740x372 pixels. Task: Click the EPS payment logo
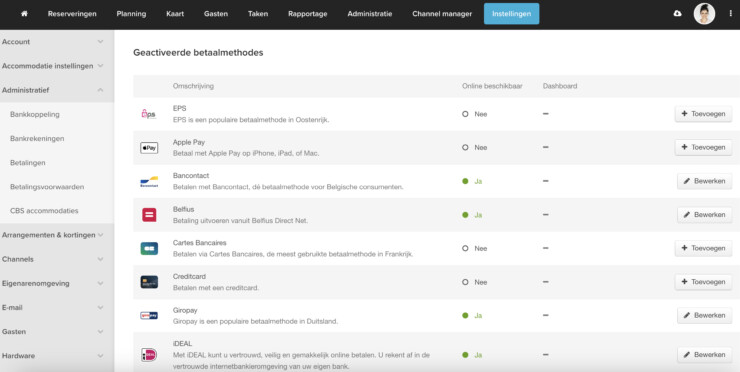pos(149,114)
